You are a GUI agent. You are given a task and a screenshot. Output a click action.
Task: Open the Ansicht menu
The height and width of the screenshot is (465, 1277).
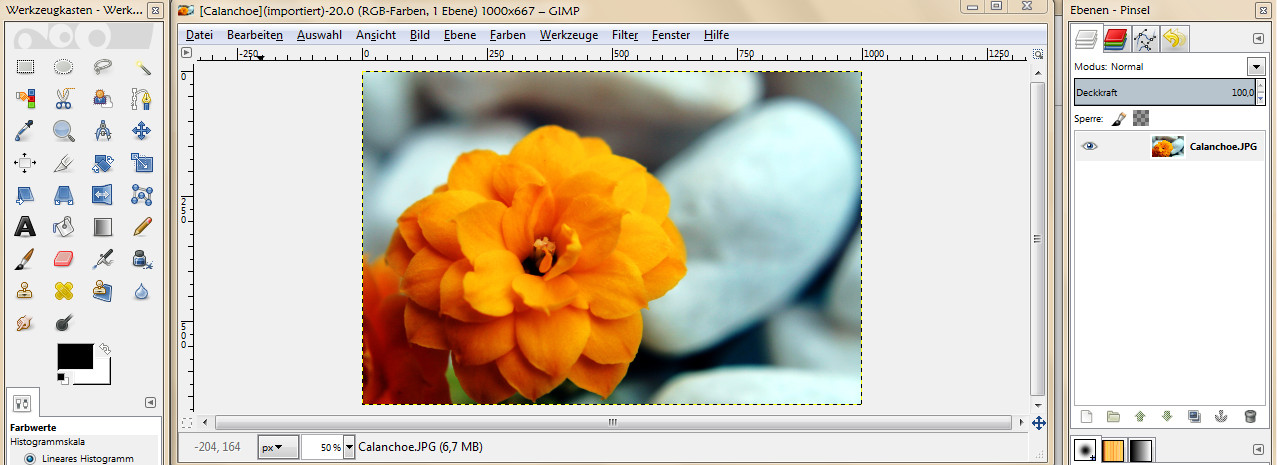pos(376,35)
